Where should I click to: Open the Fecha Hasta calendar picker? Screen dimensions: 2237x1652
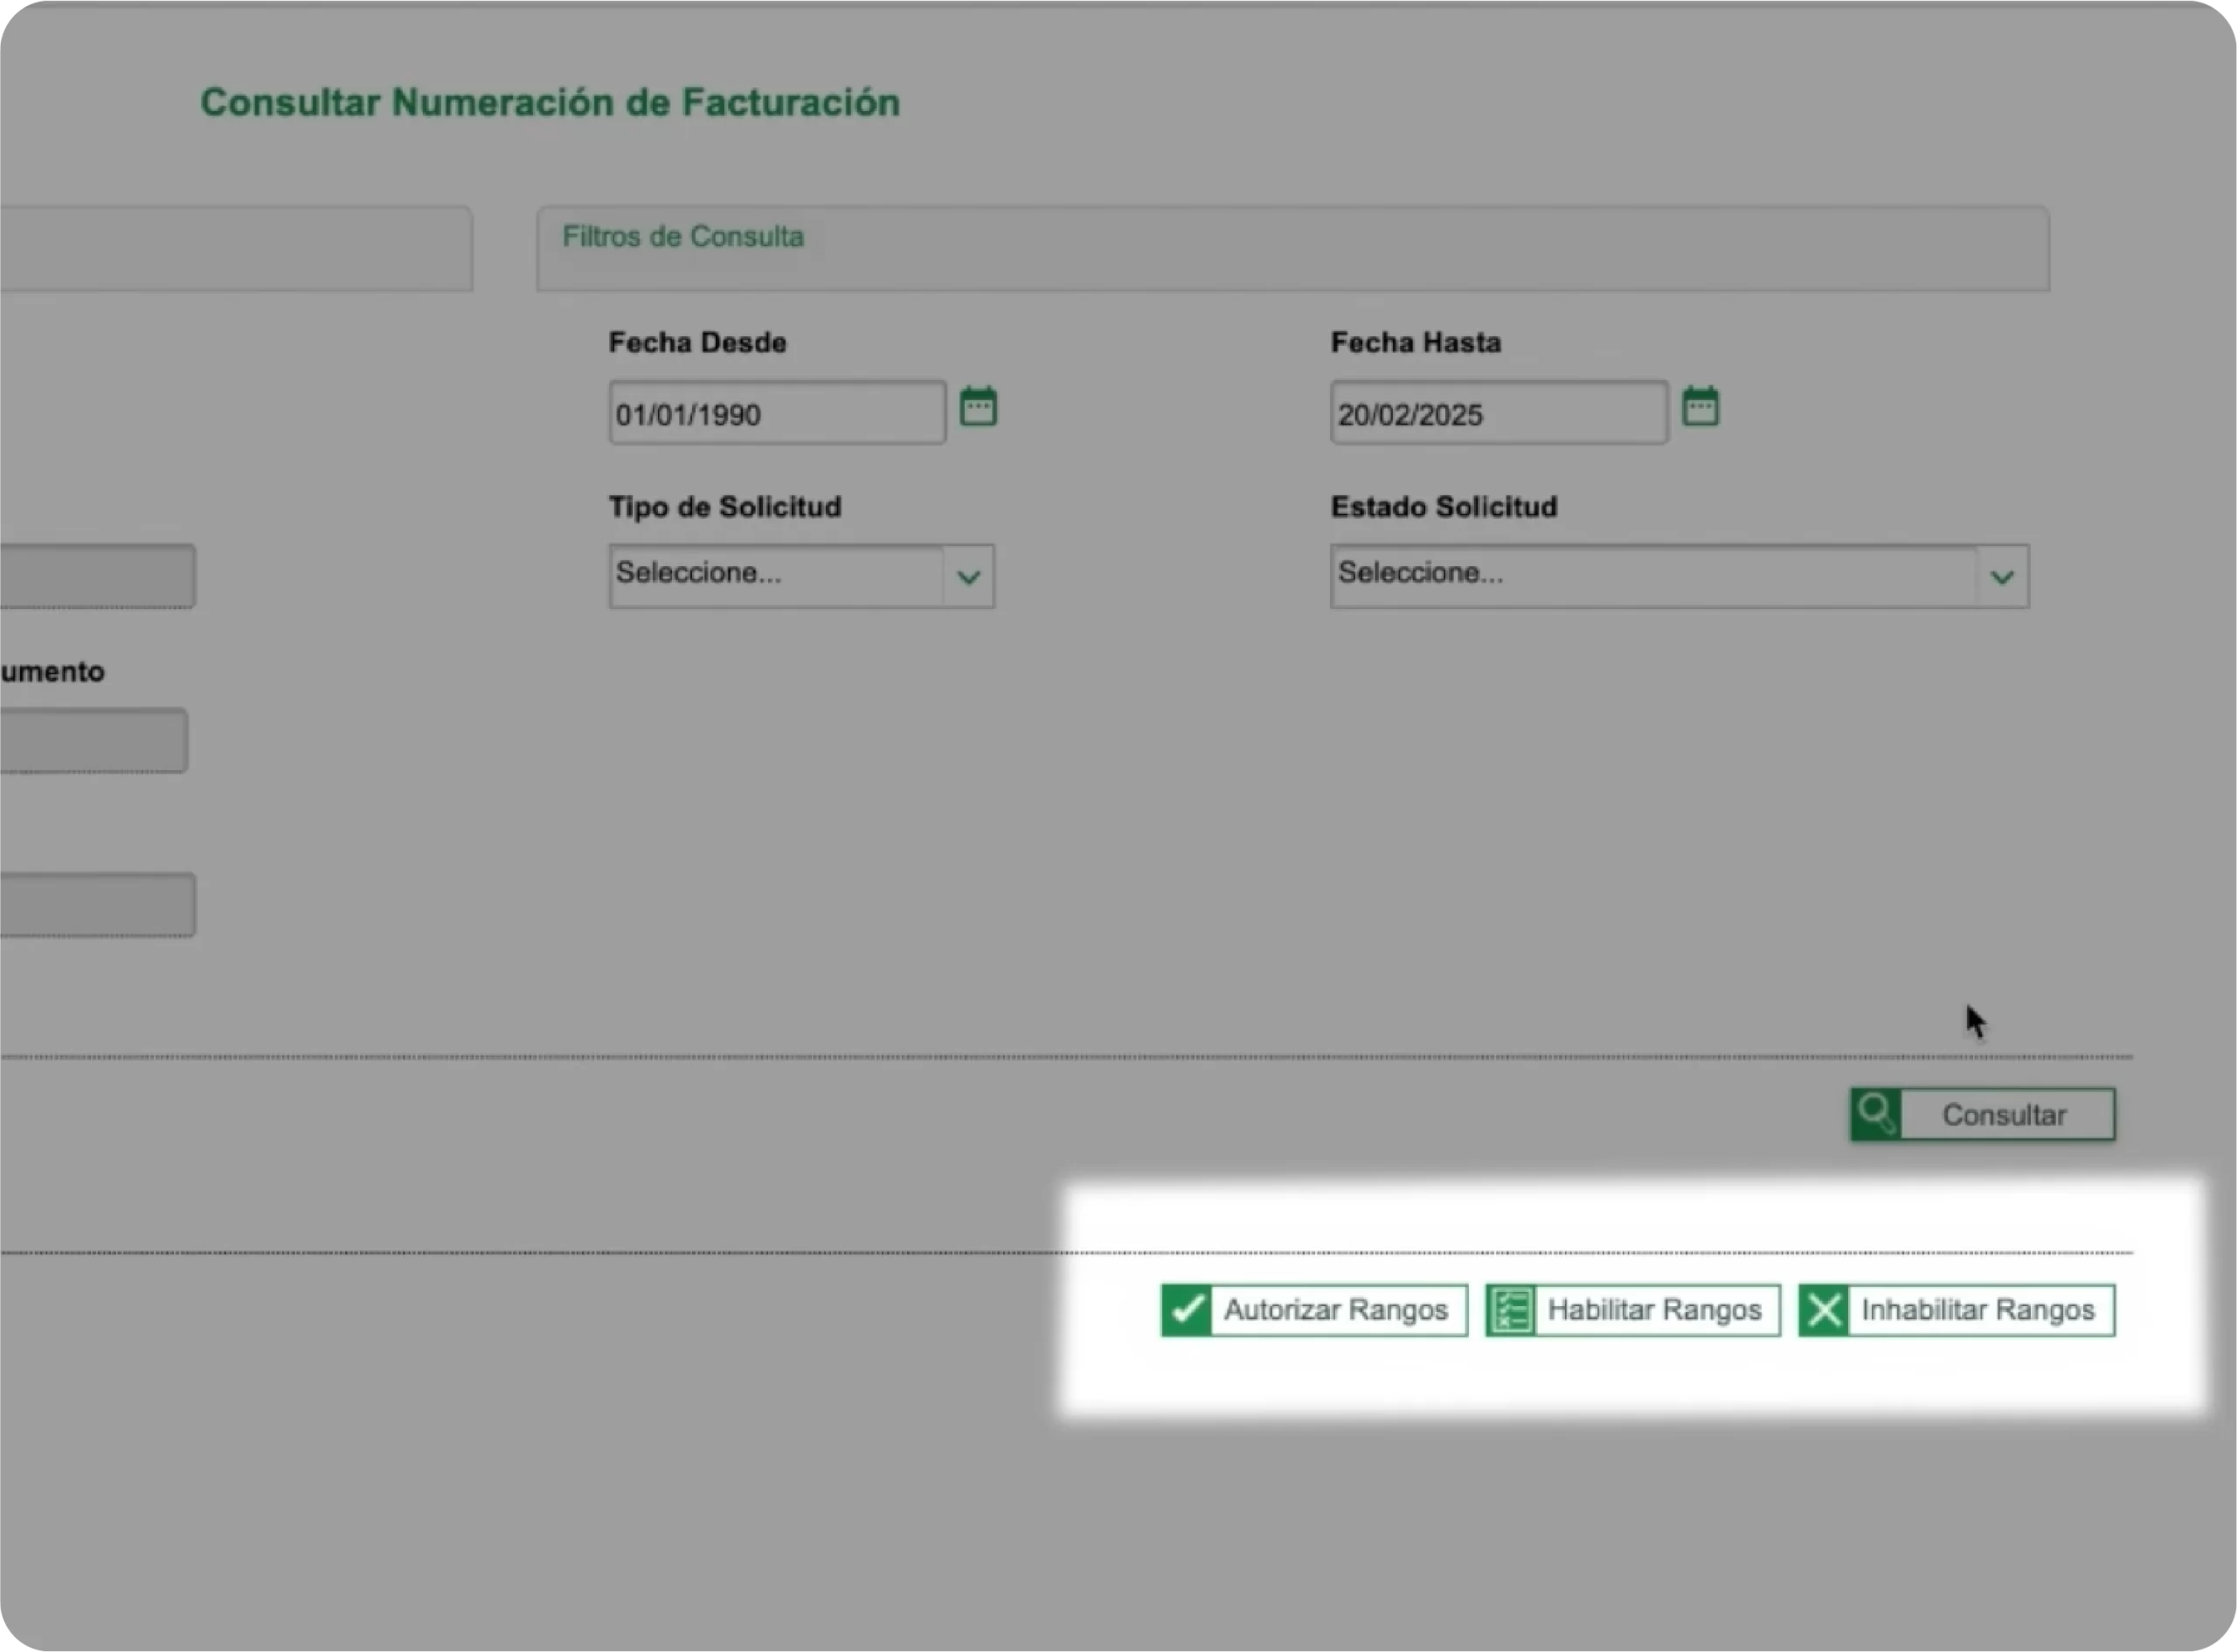pos(1700,406)
